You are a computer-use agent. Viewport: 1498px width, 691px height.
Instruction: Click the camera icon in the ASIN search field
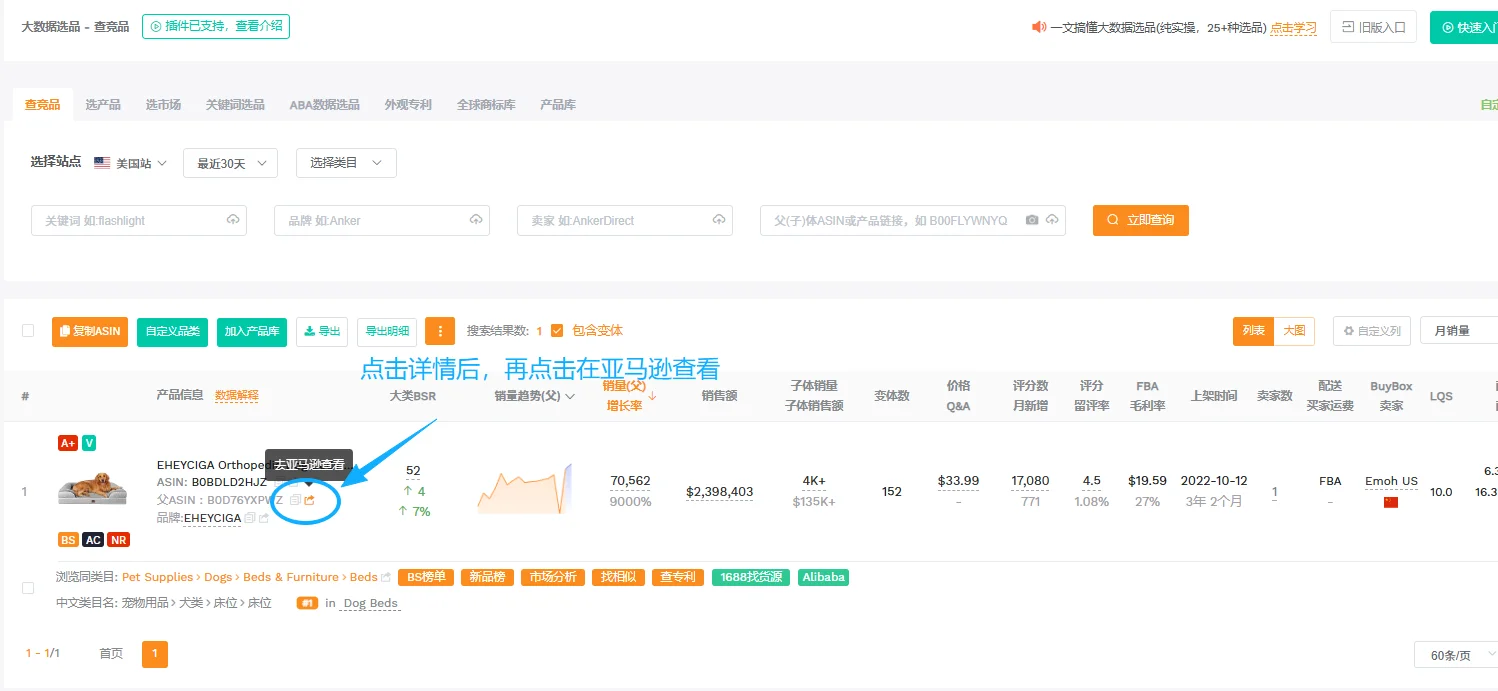pos(1033,220)
